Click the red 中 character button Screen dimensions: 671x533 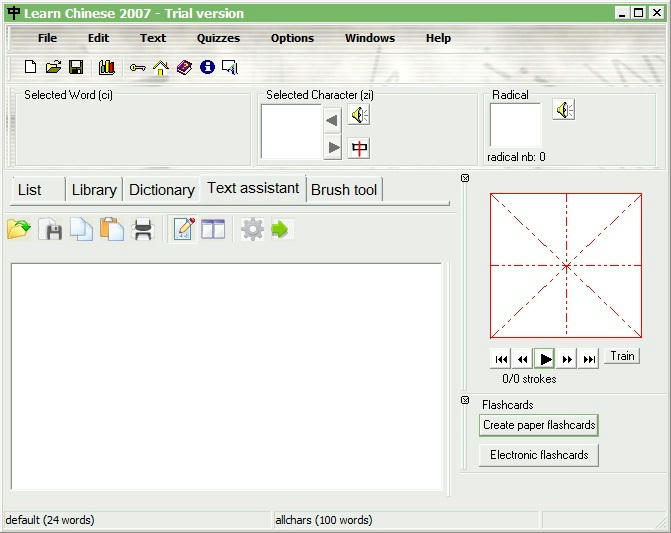coord(359,148)
